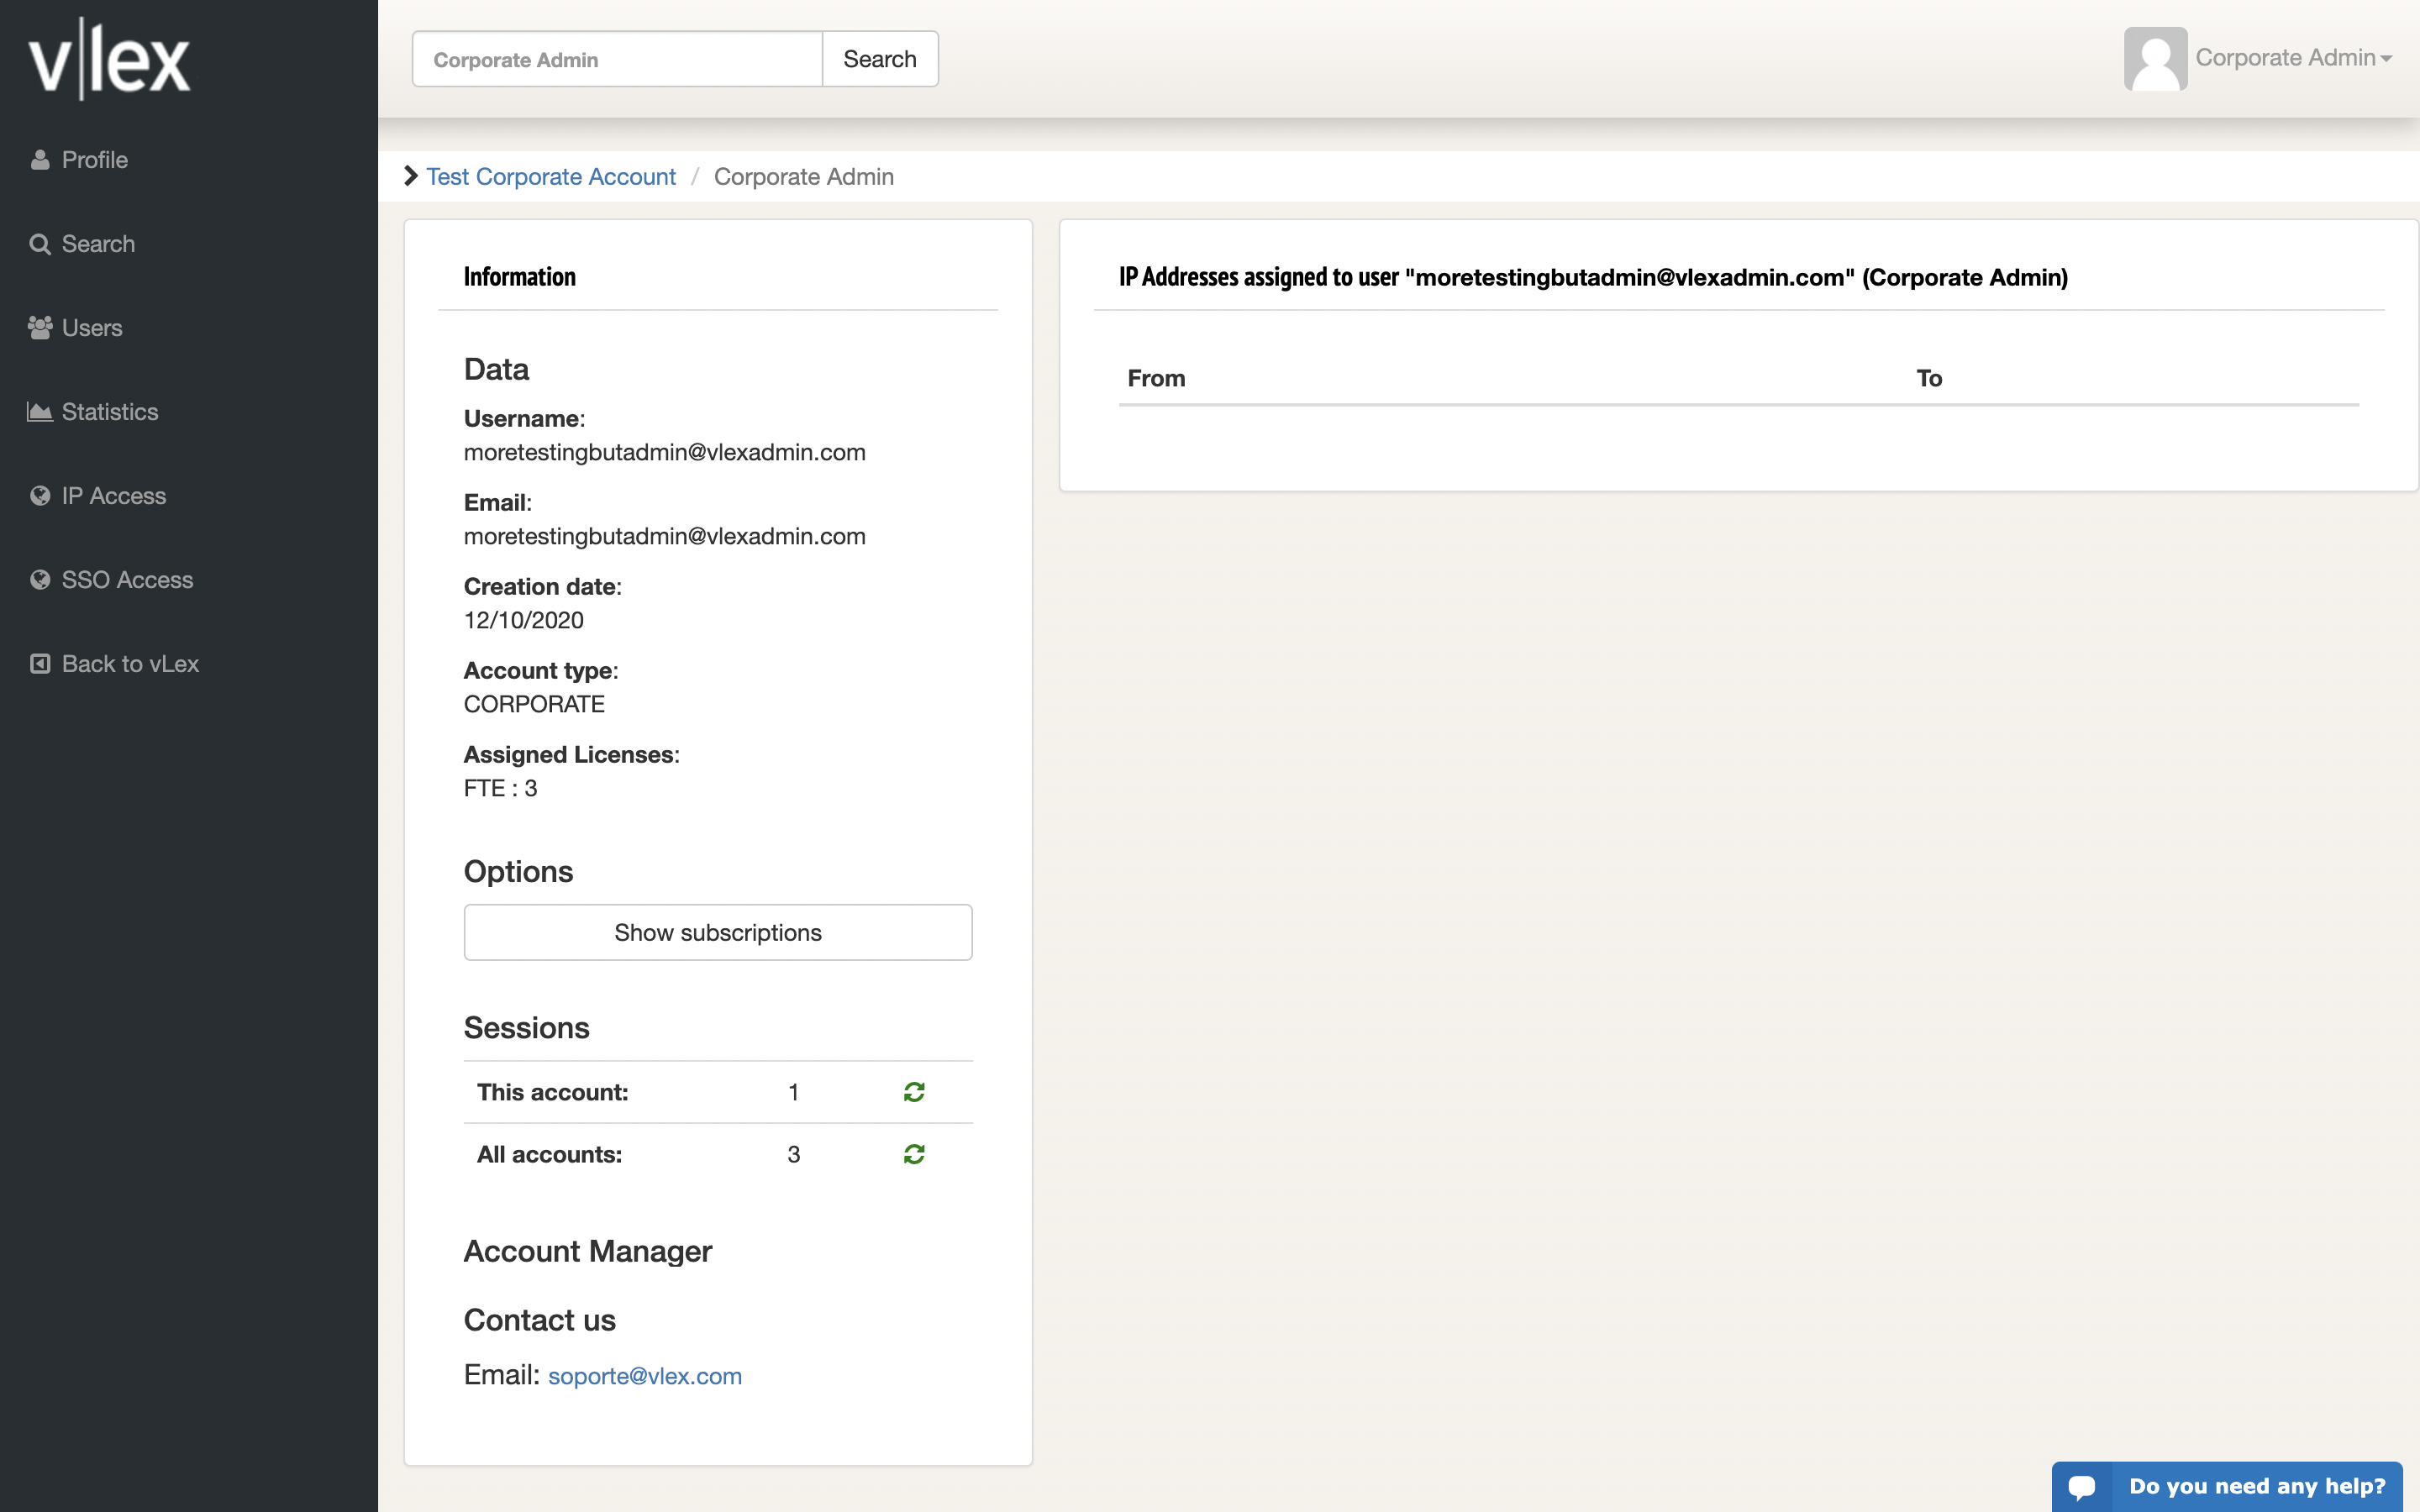Viewport: 2420px width, 1512px height.
Task: Open Statistics in the sidebar menu
Action: [110, 412]
